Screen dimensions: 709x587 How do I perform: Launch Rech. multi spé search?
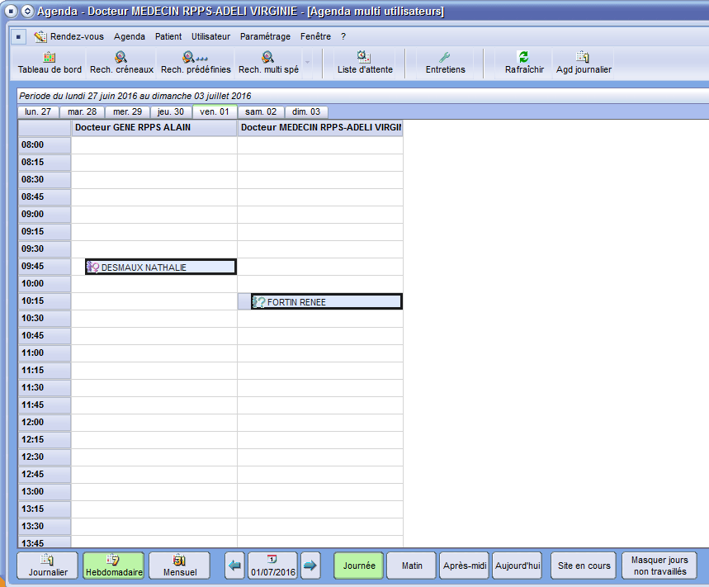(268, 63)
